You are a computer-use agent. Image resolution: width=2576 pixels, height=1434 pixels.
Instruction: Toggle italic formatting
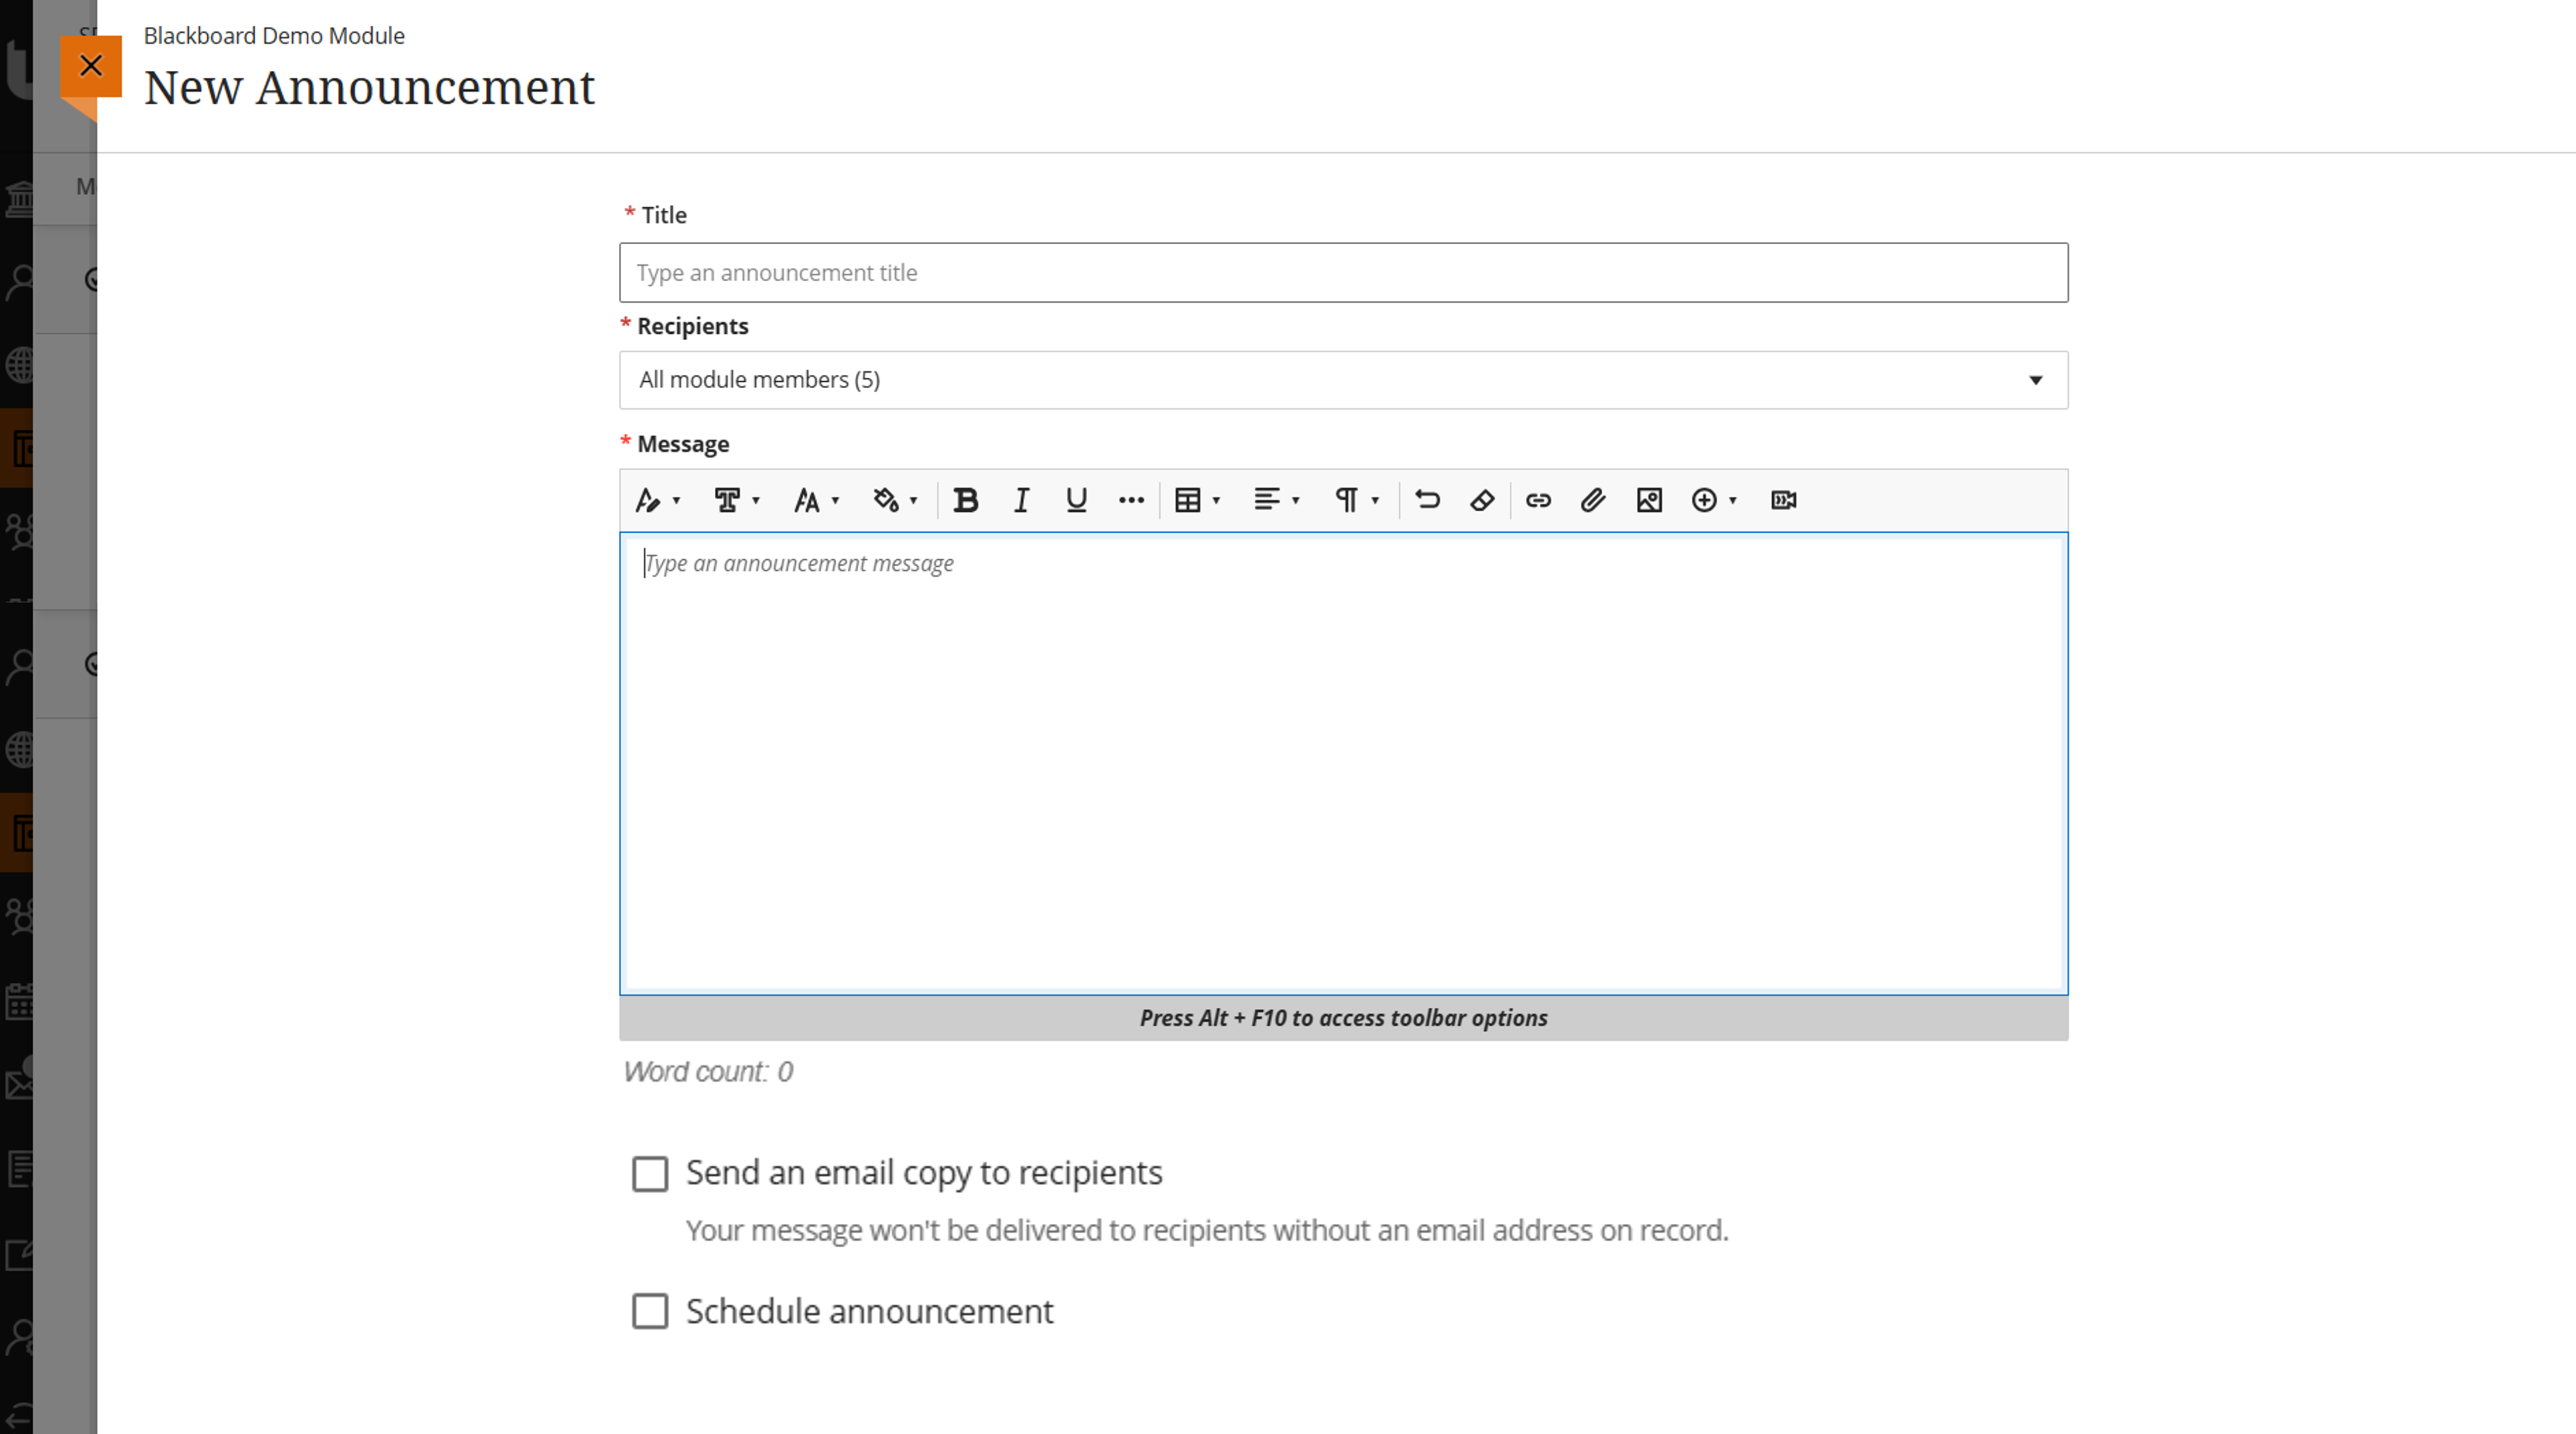click(x=1021, y=500)
